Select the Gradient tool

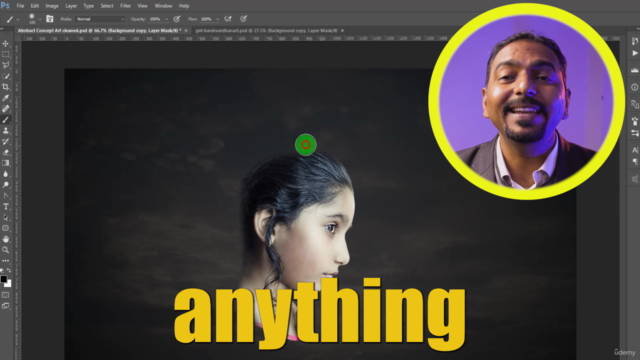5,163
